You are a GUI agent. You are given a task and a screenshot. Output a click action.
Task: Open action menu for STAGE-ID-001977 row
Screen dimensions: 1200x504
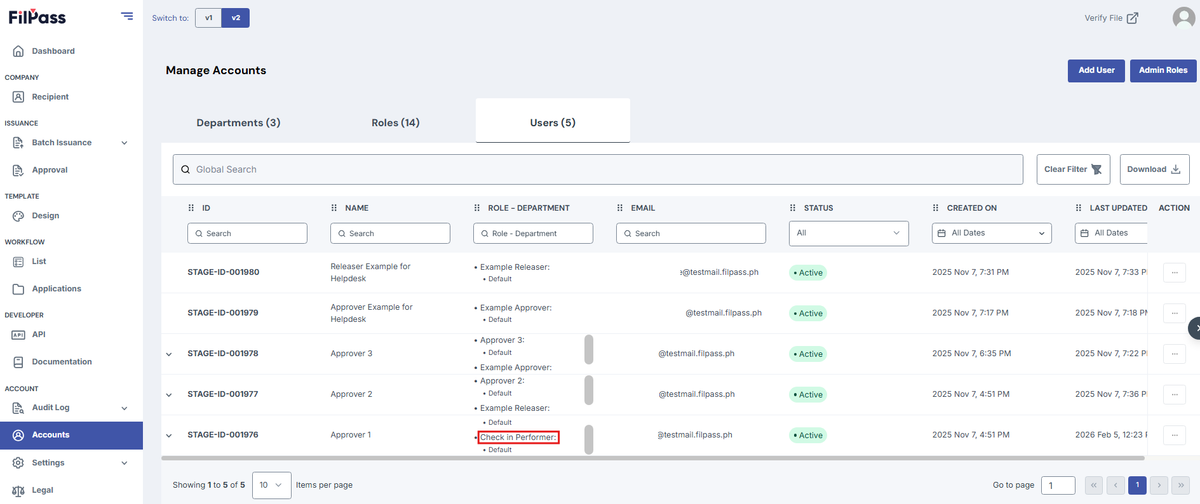coord(1174,394)
